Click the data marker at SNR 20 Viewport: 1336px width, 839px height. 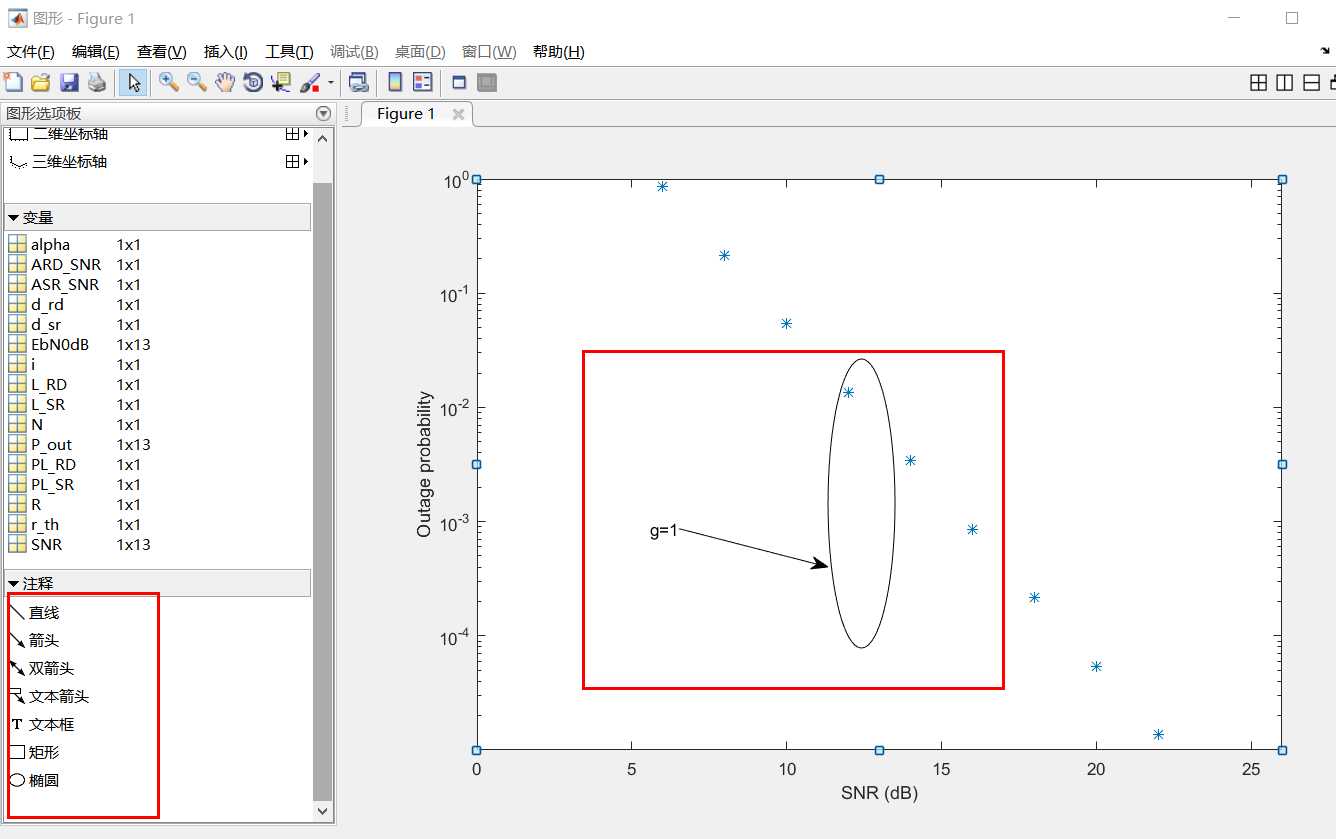1096,666
